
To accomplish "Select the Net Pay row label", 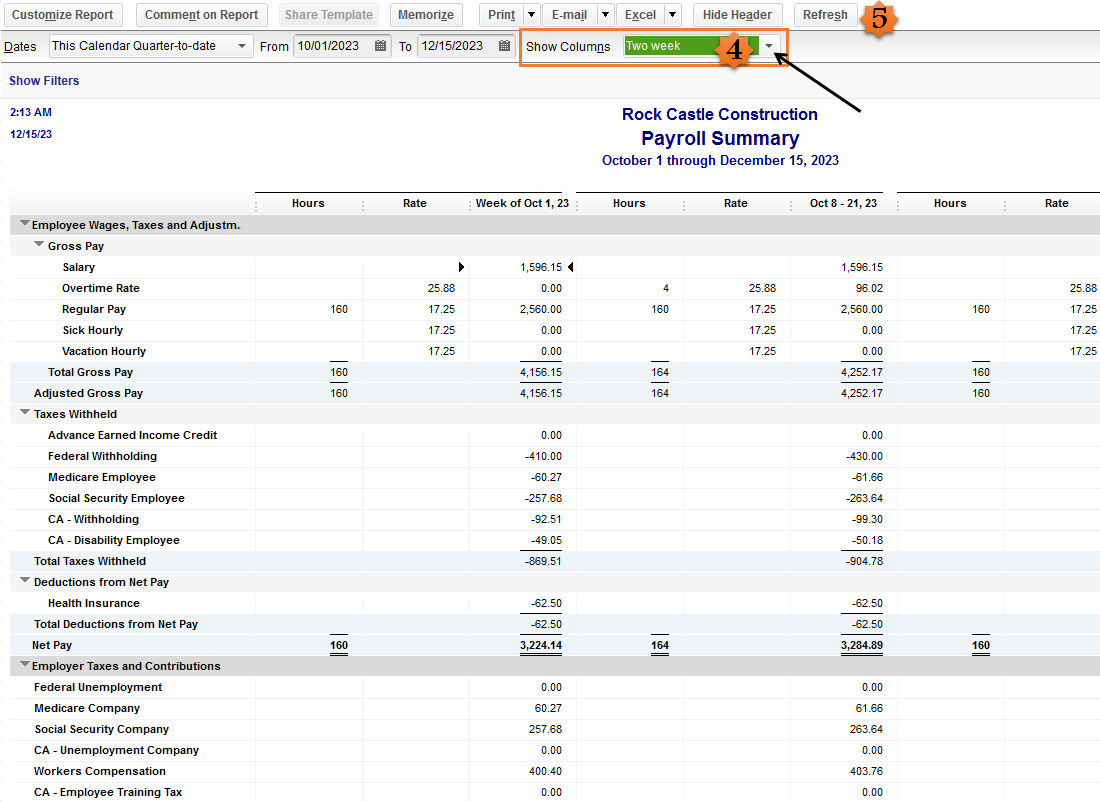I will 52,646.
